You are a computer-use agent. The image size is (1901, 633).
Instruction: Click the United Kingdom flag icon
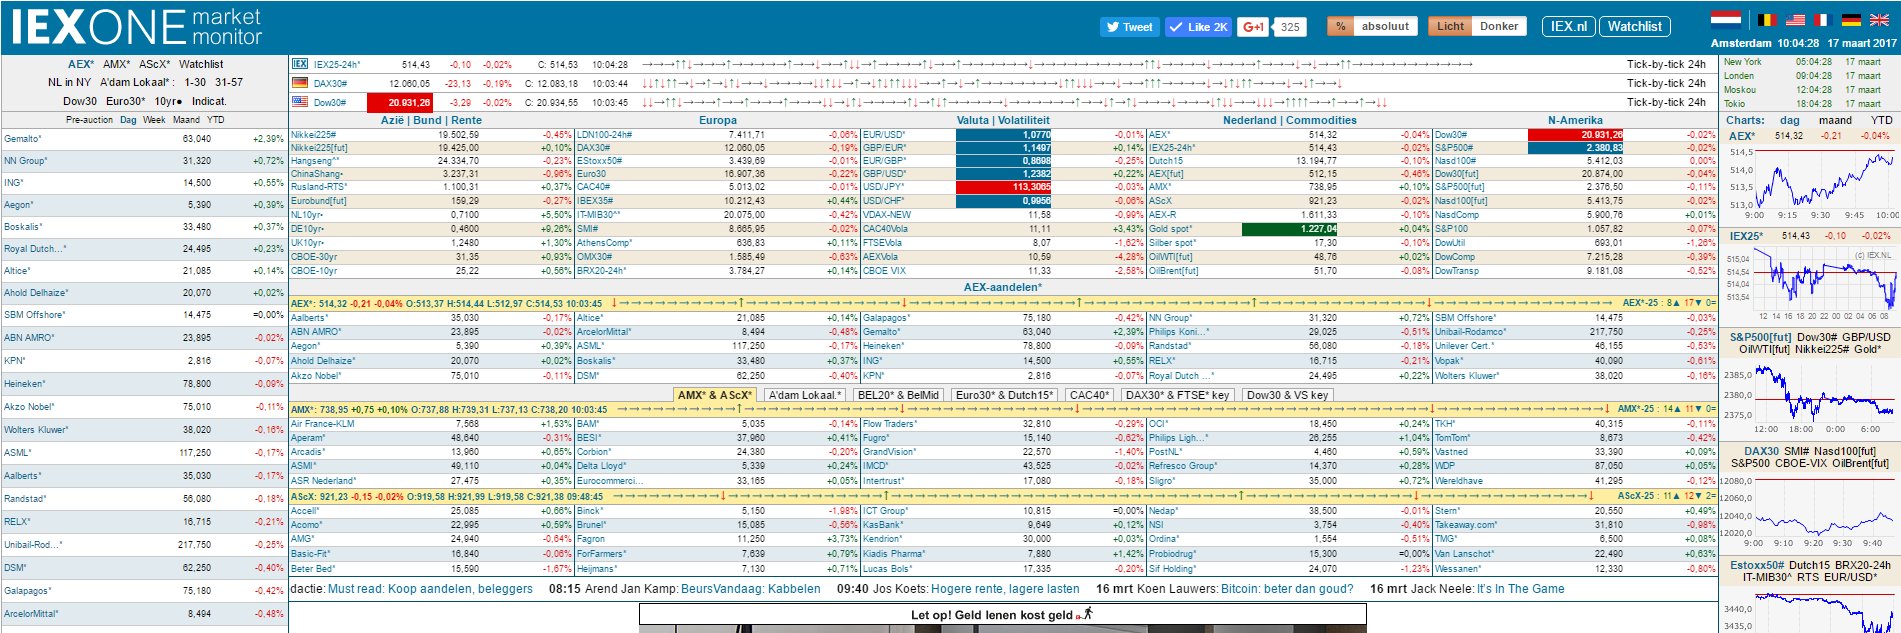pos(1879,20)
